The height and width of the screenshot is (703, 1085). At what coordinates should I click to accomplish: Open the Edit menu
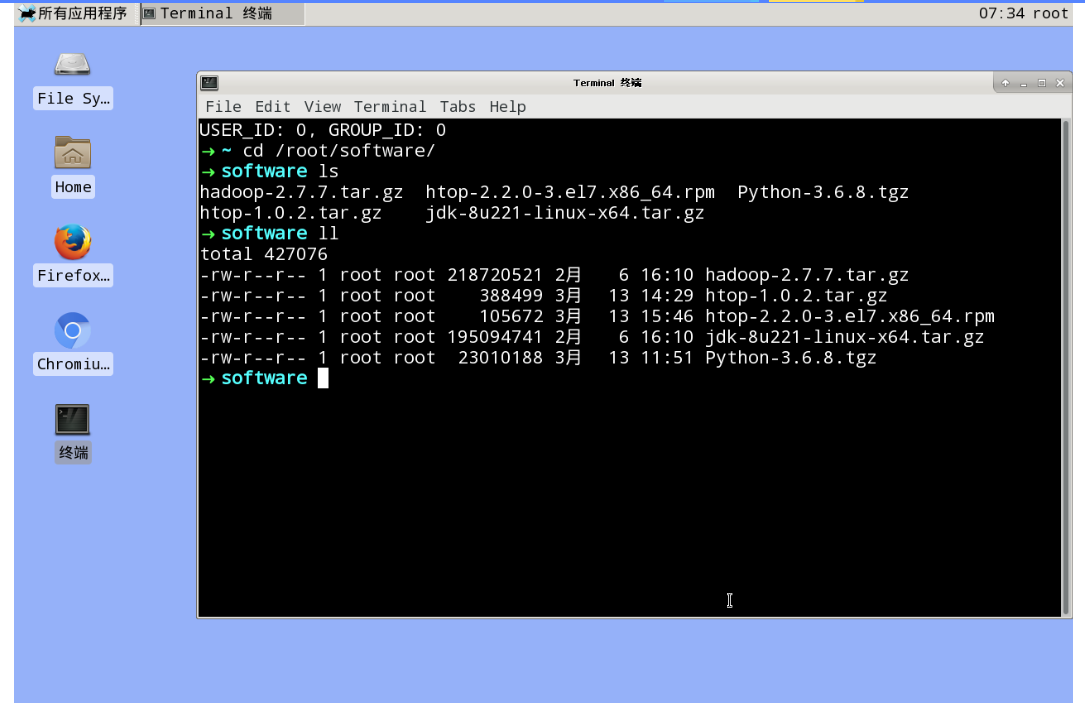tap(273, 107)
